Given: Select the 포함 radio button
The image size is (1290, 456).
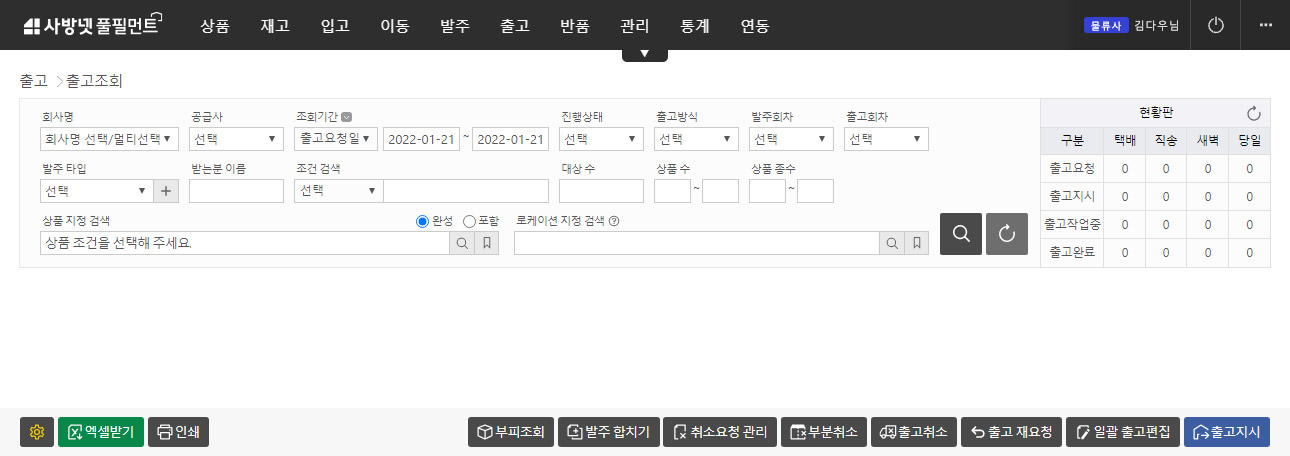Looking at the screenshot, I should (x=469, y=221).
